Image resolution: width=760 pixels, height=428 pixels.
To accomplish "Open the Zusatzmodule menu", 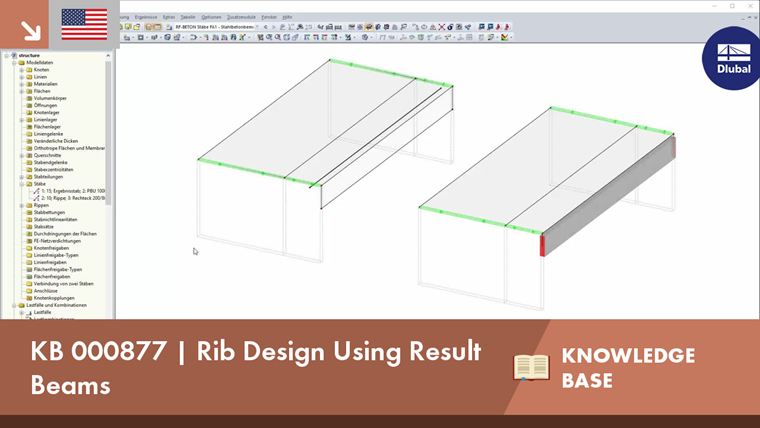I will [x=241, y=17].
